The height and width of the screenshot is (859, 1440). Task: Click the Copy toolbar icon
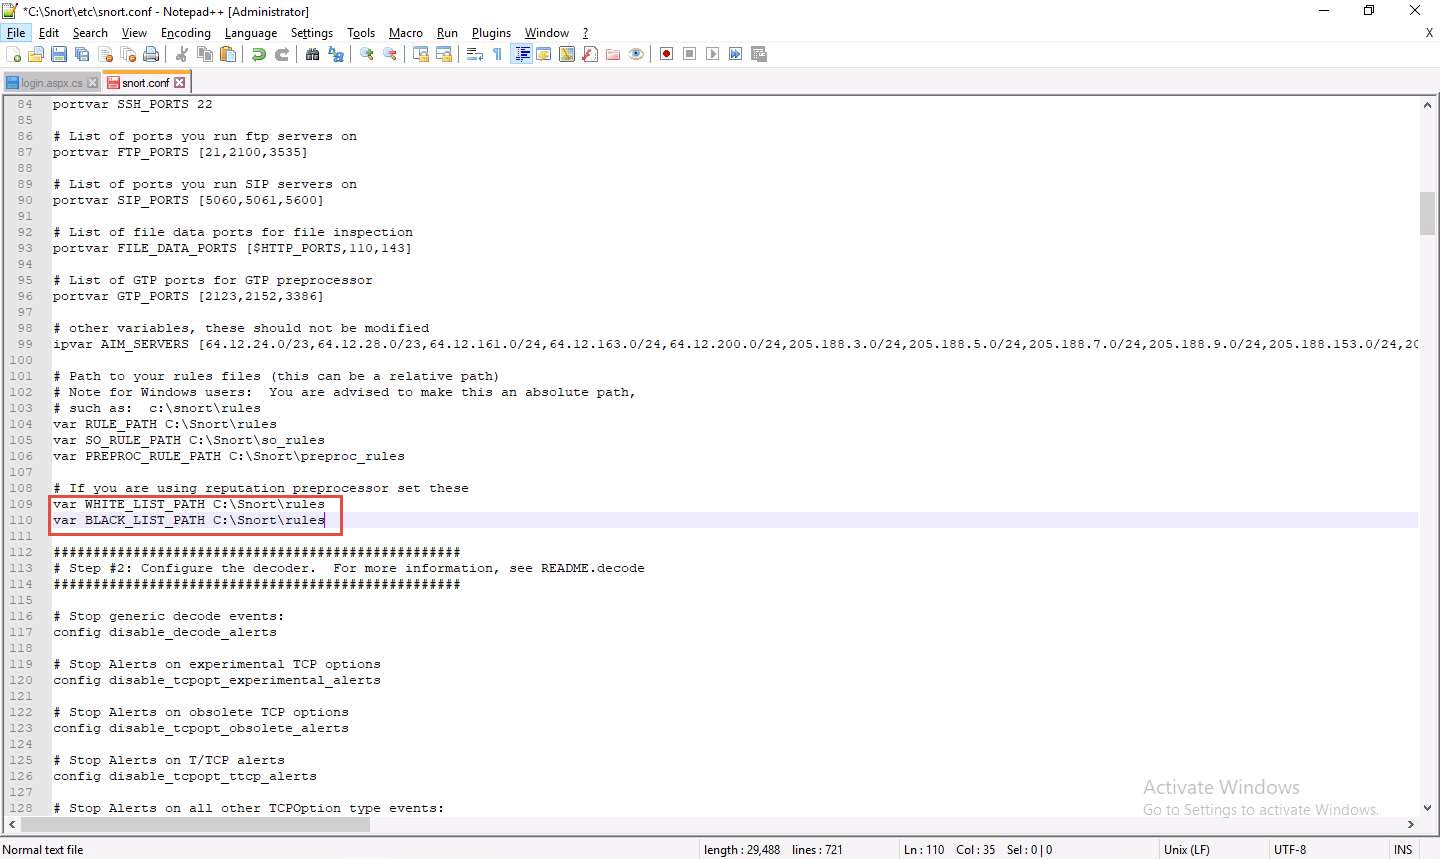tap(205, 54)
